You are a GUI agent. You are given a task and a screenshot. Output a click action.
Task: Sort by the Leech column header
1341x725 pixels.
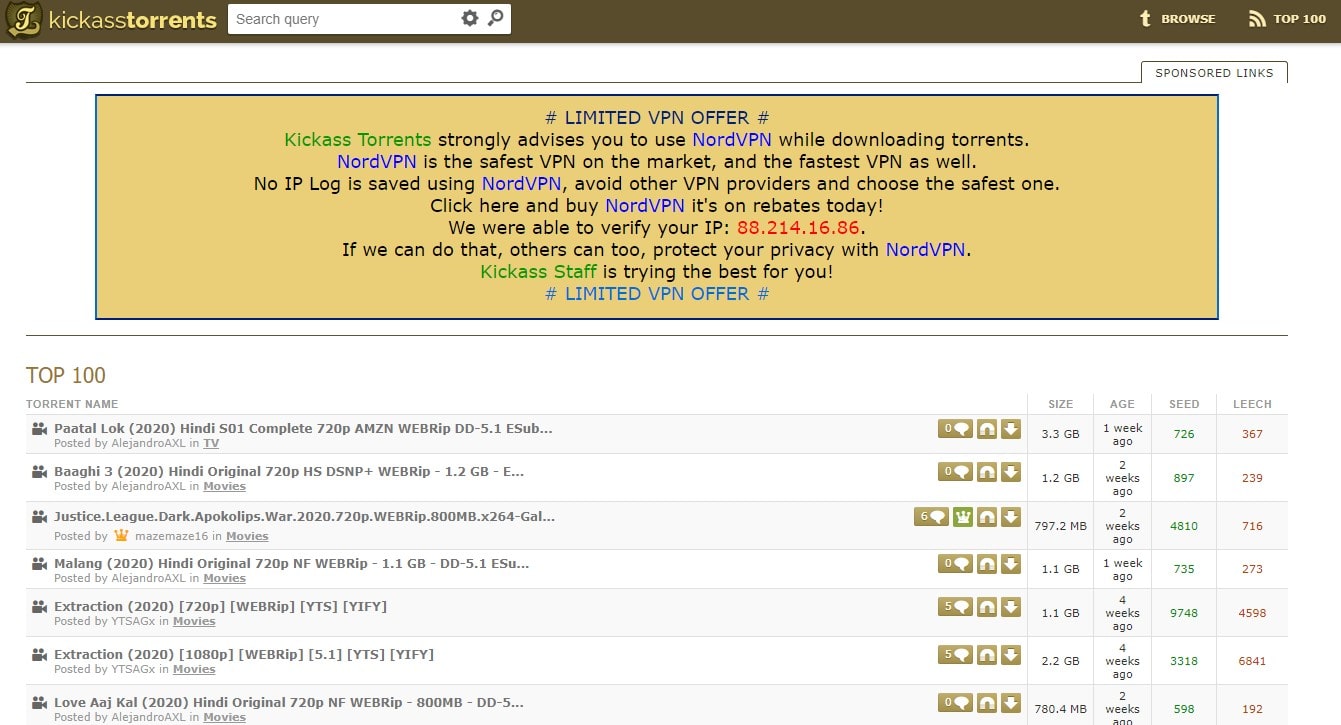[x=1252, y=404]
